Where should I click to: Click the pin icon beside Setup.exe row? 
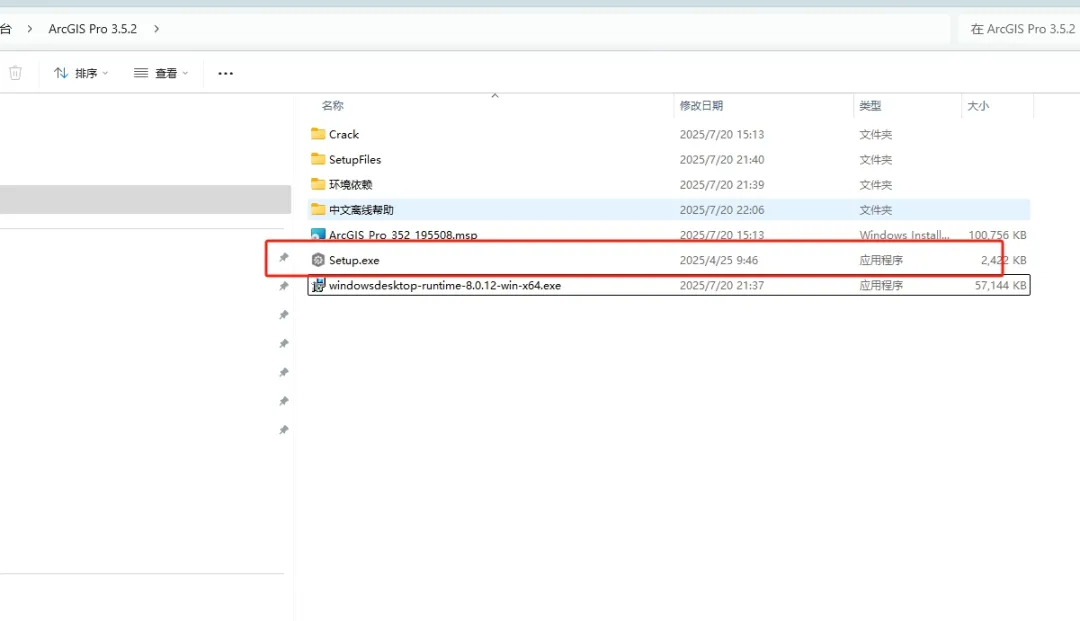283,257
